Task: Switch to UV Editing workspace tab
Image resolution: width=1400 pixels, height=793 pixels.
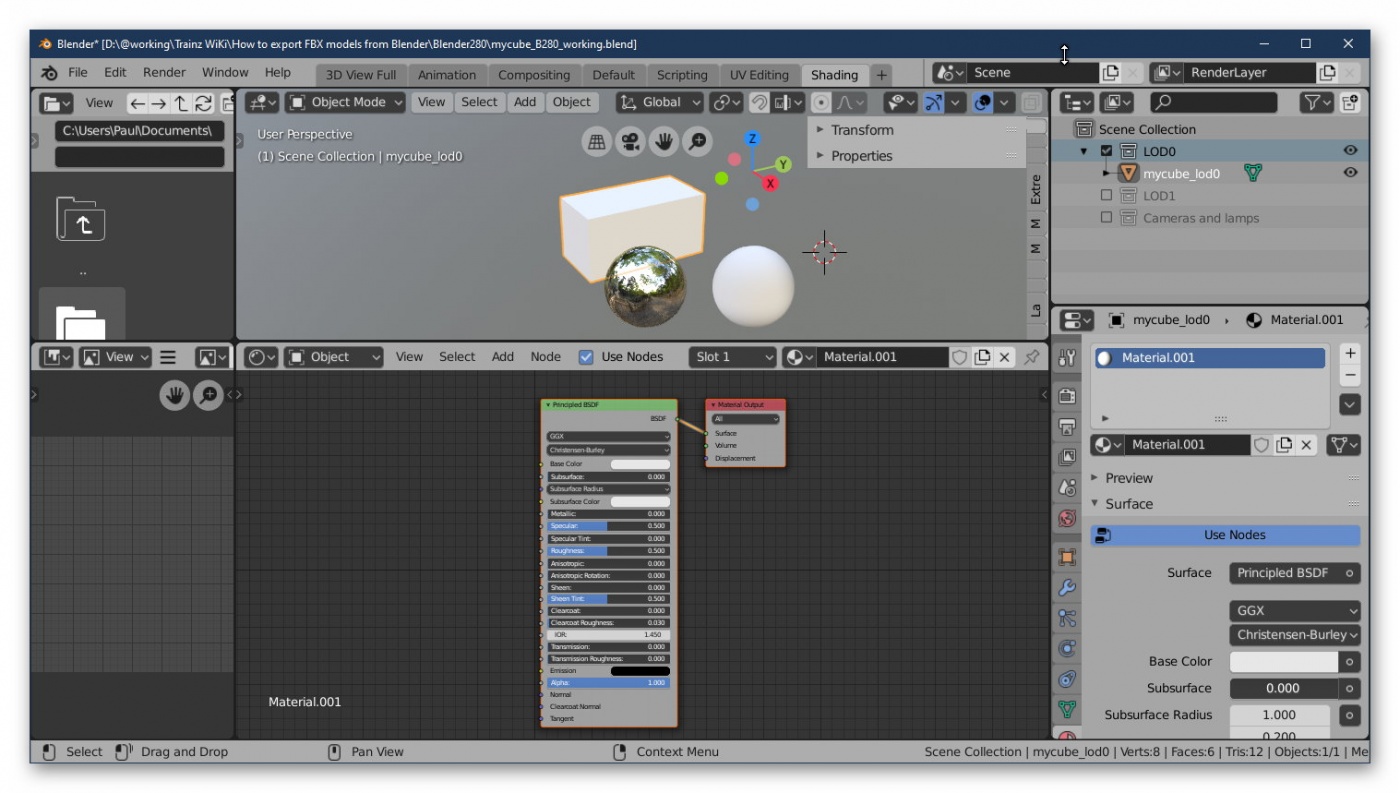Action: coord(759,75)
